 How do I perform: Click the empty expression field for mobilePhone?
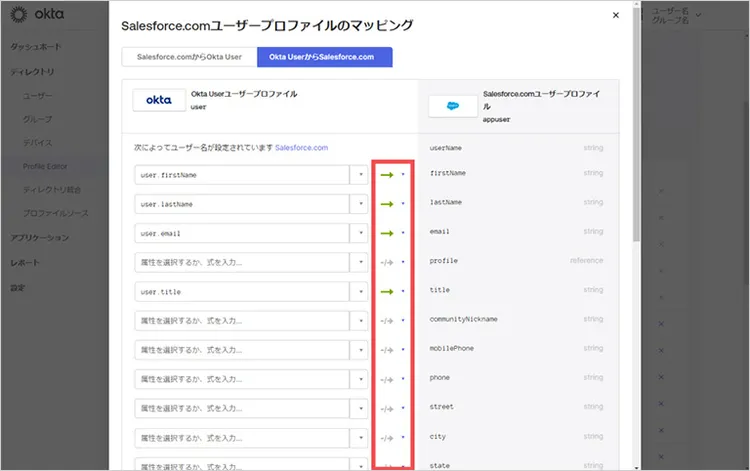pos(242,350)
